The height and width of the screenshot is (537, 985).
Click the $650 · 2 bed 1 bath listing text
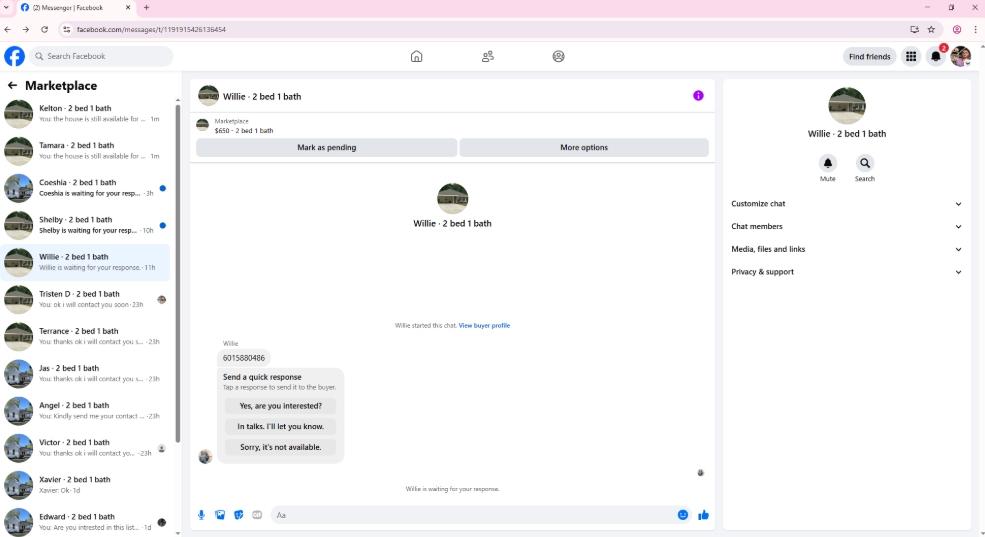[244, 131]
